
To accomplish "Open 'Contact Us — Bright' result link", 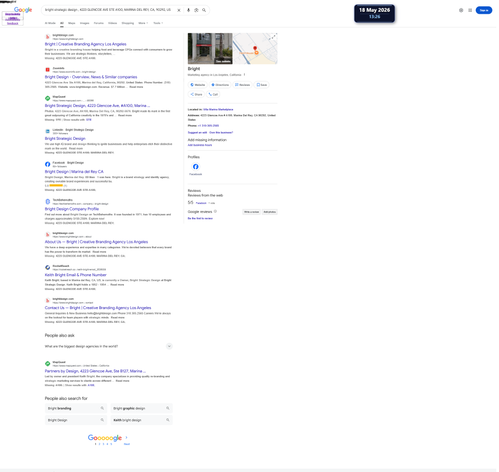I will pyautogui.click(x=98, y=309).
